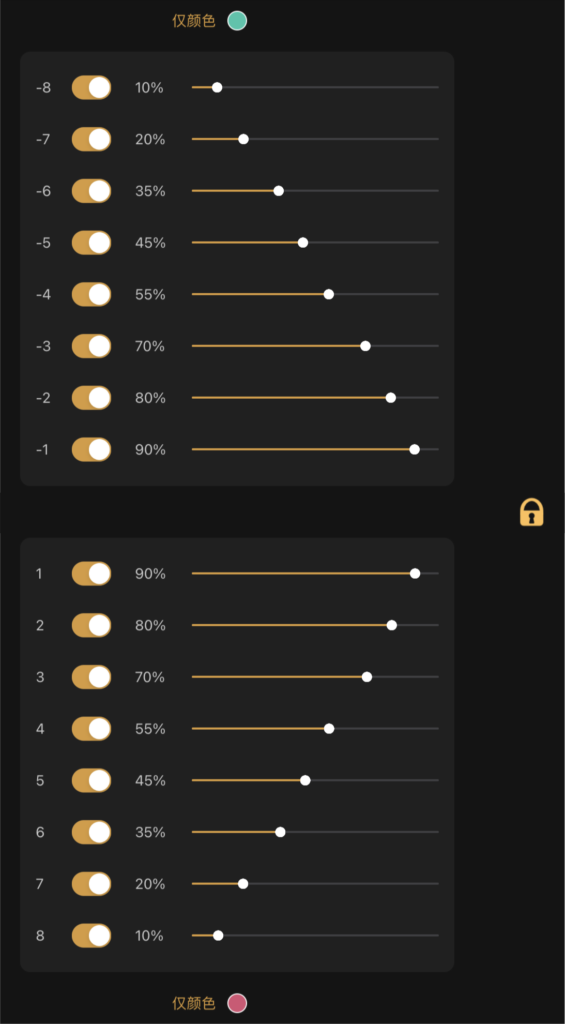This screenshot has width=565, height=1024.
Task: Switch off the frame 8 toggle
Action: [91, 936]
